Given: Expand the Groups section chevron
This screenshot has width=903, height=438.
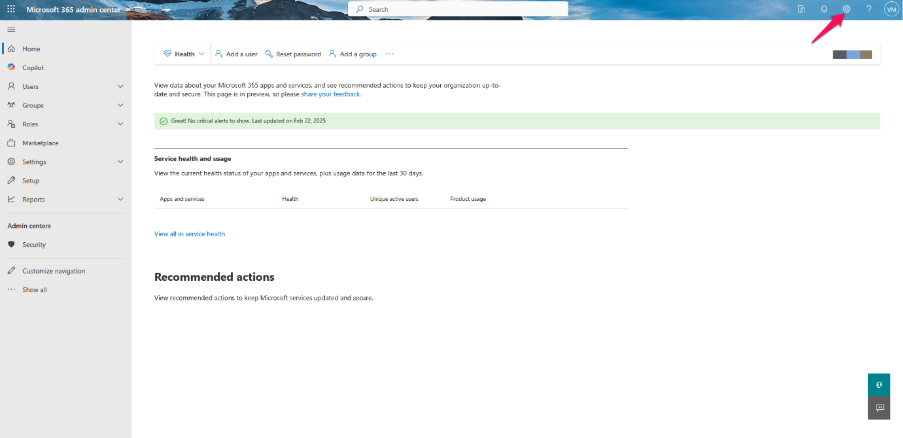Looking at the screenshot, I should click(x=120, y=105).
